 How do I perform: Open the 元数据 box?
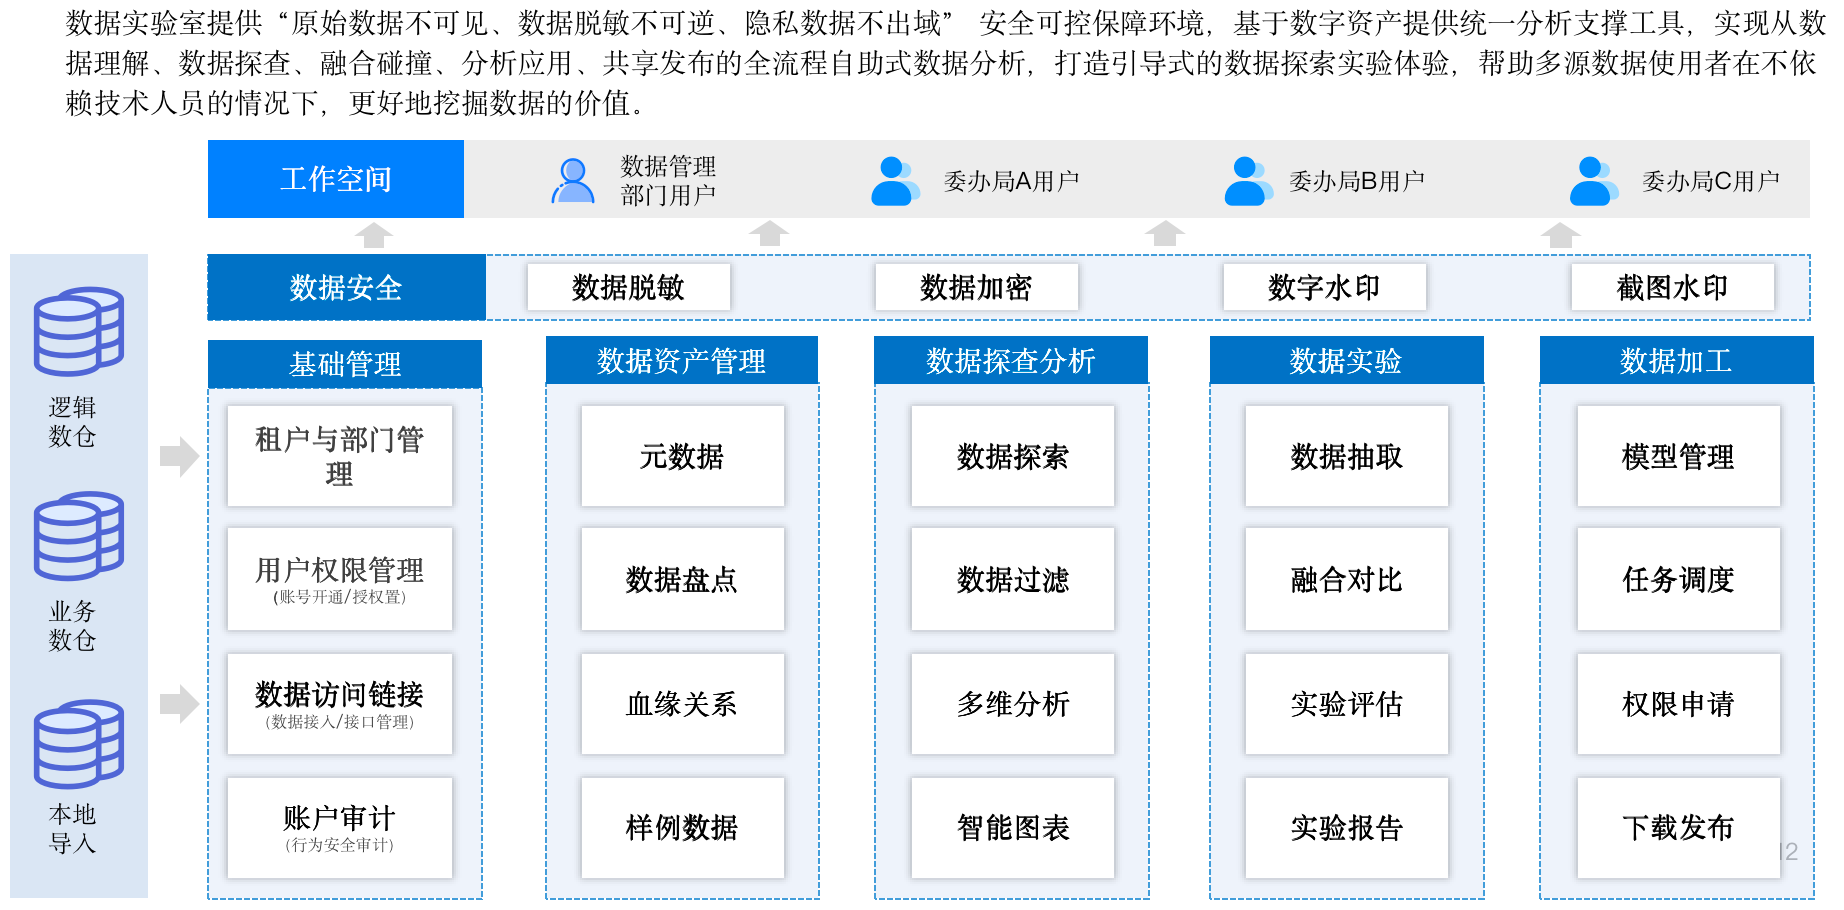[682, 457]
